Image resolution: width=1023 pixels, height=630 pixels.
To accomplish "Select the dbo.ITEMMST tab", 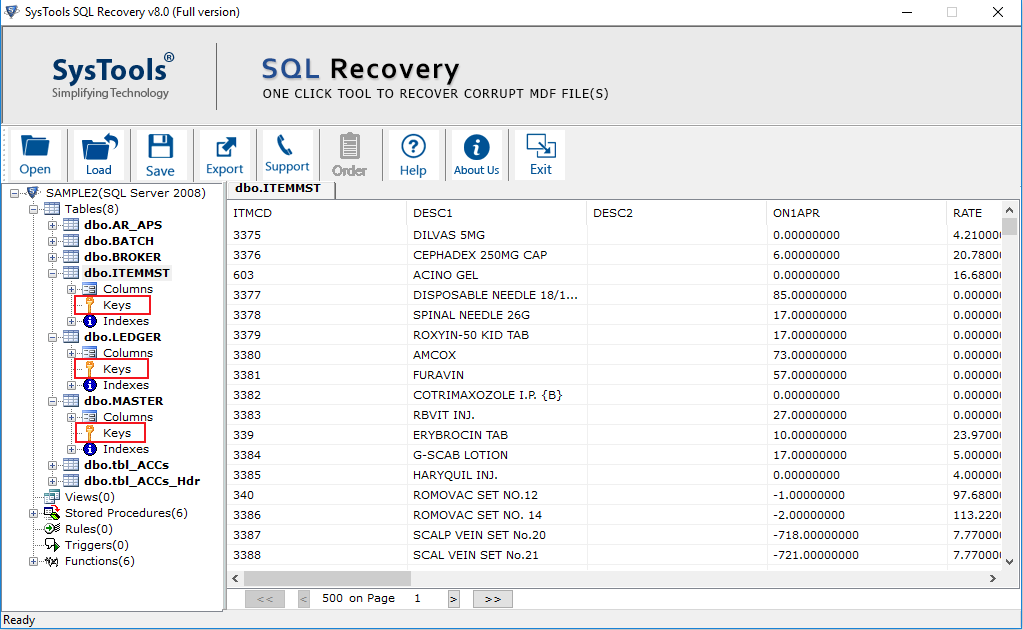I will [x=281, y=189].
